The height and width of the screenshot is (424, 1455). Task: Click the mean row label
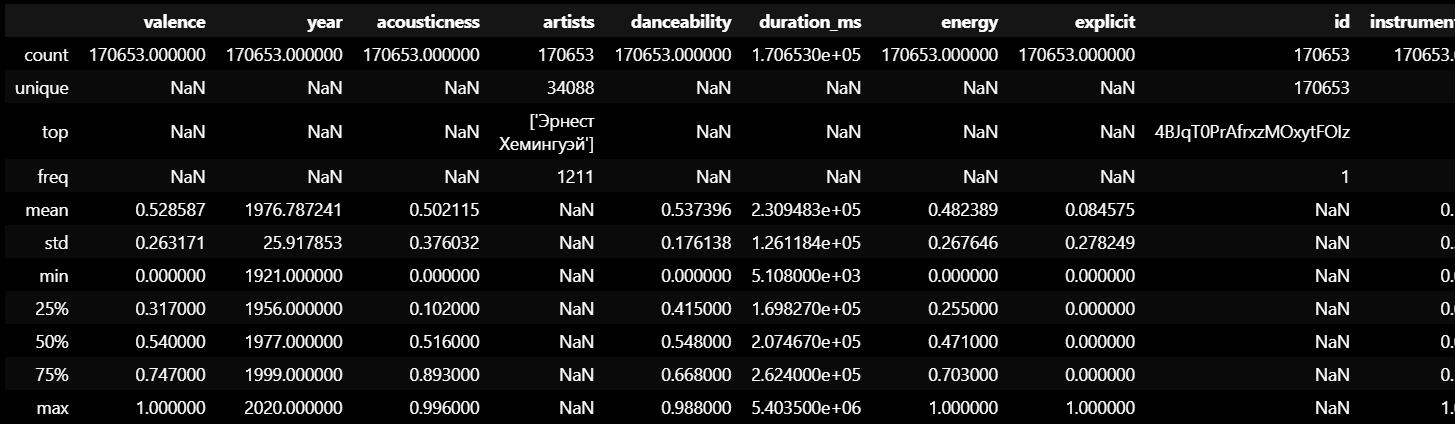pyautogui.click(x=49, y=210)
